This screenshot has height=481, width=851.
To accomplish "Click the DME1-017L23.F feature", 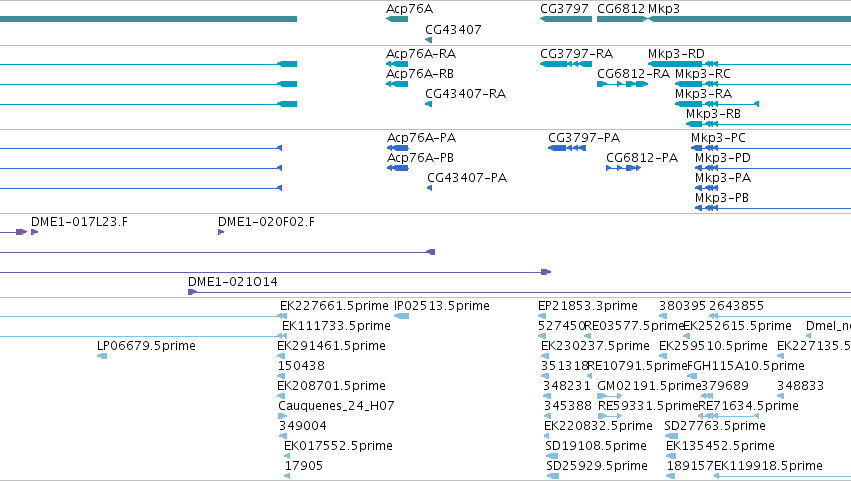I will pos(35,232).
